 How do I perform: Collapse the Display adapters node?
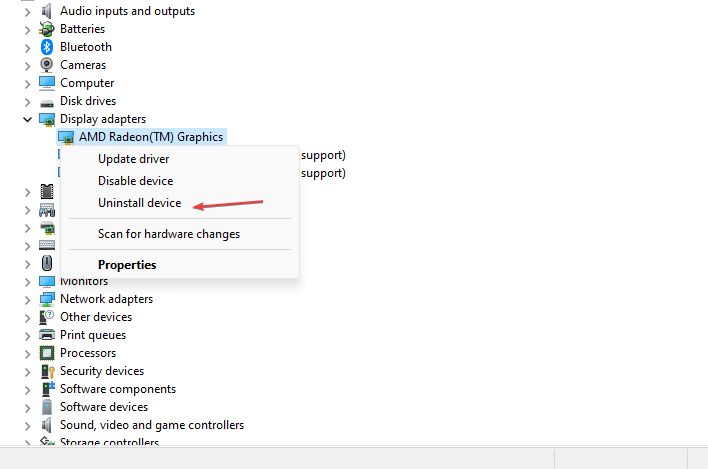[28, 120]
